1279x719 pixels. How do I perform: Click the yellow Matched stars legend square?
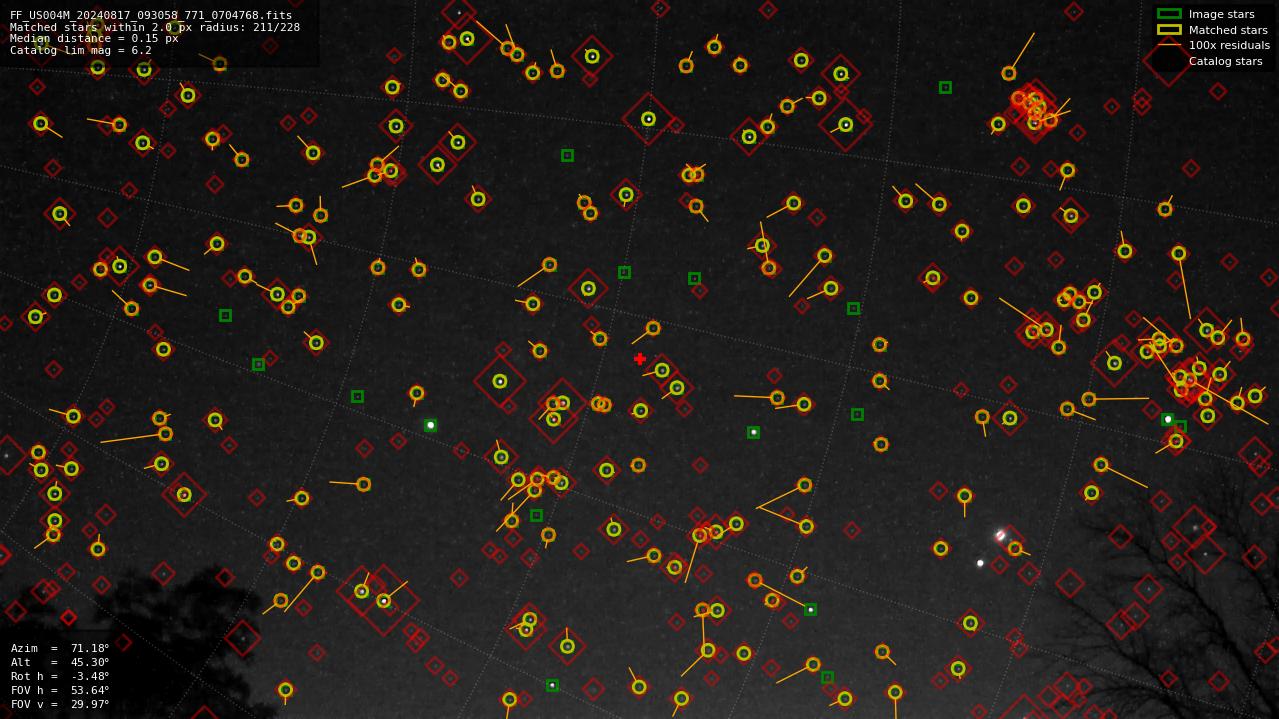(1169, 30)
